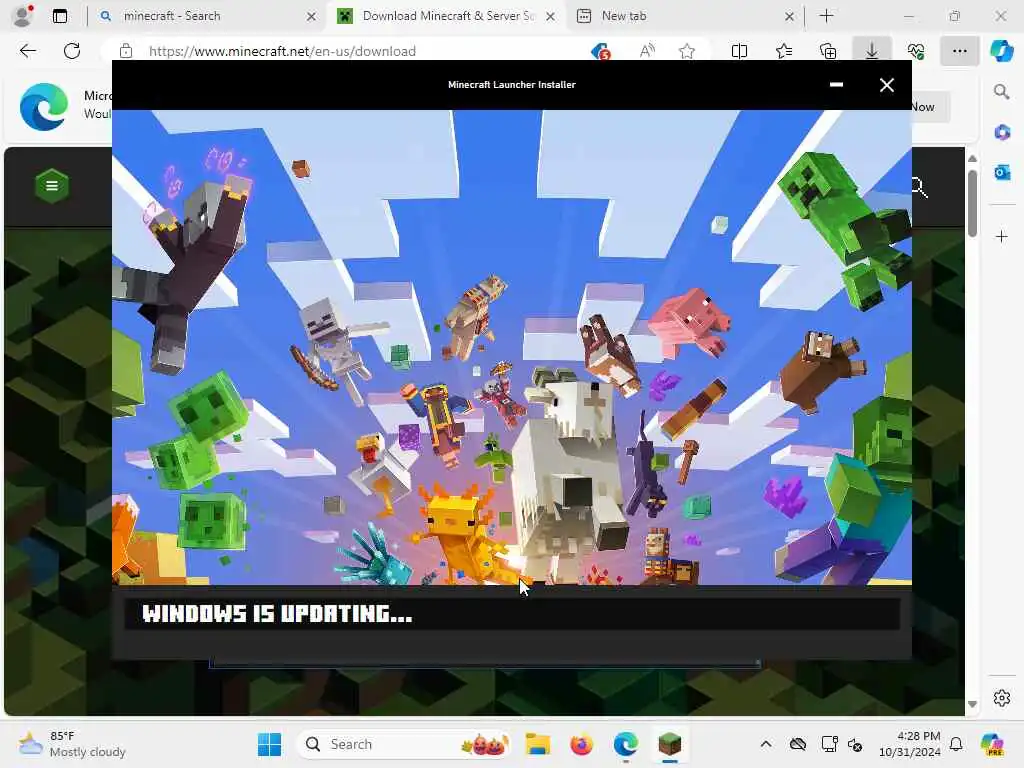
Task: Open the green hamburger menu on Minecraft site
Action: click(52, 185)
